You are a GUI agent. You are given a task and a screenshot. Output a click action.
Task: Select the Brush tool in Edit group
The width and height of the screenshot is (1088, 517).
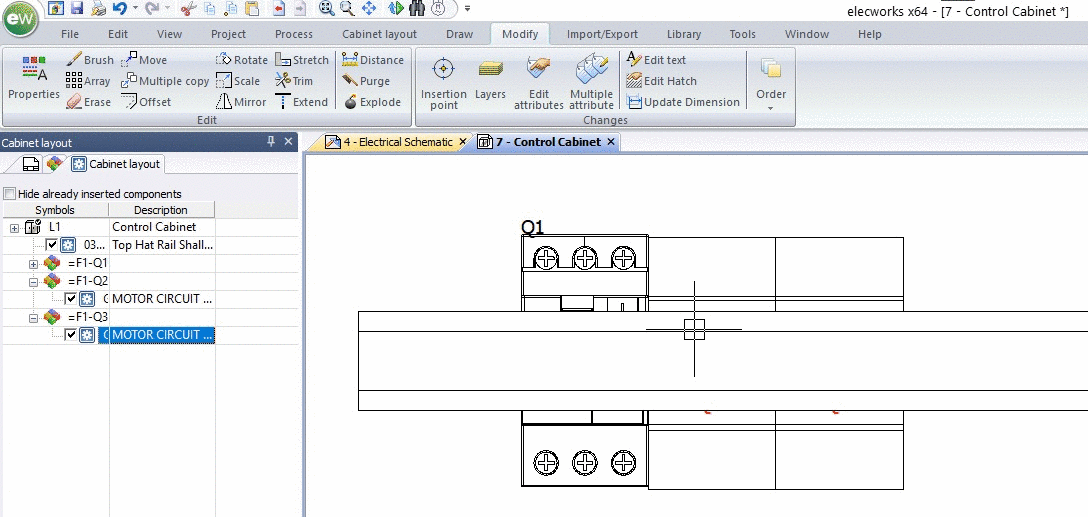[x=90, y=60]
